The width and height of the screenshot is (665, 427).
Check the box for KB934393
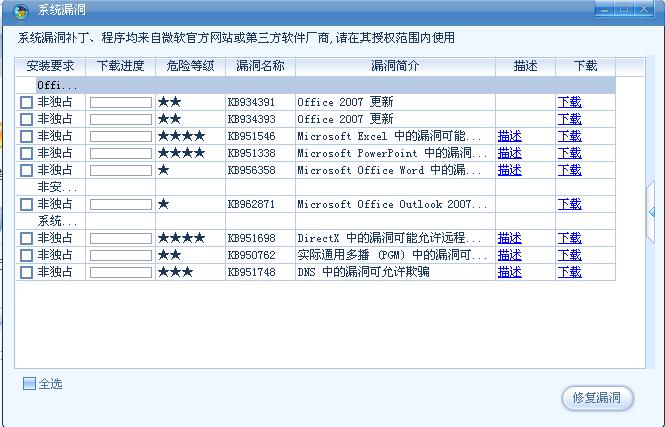tap(26, 119)
